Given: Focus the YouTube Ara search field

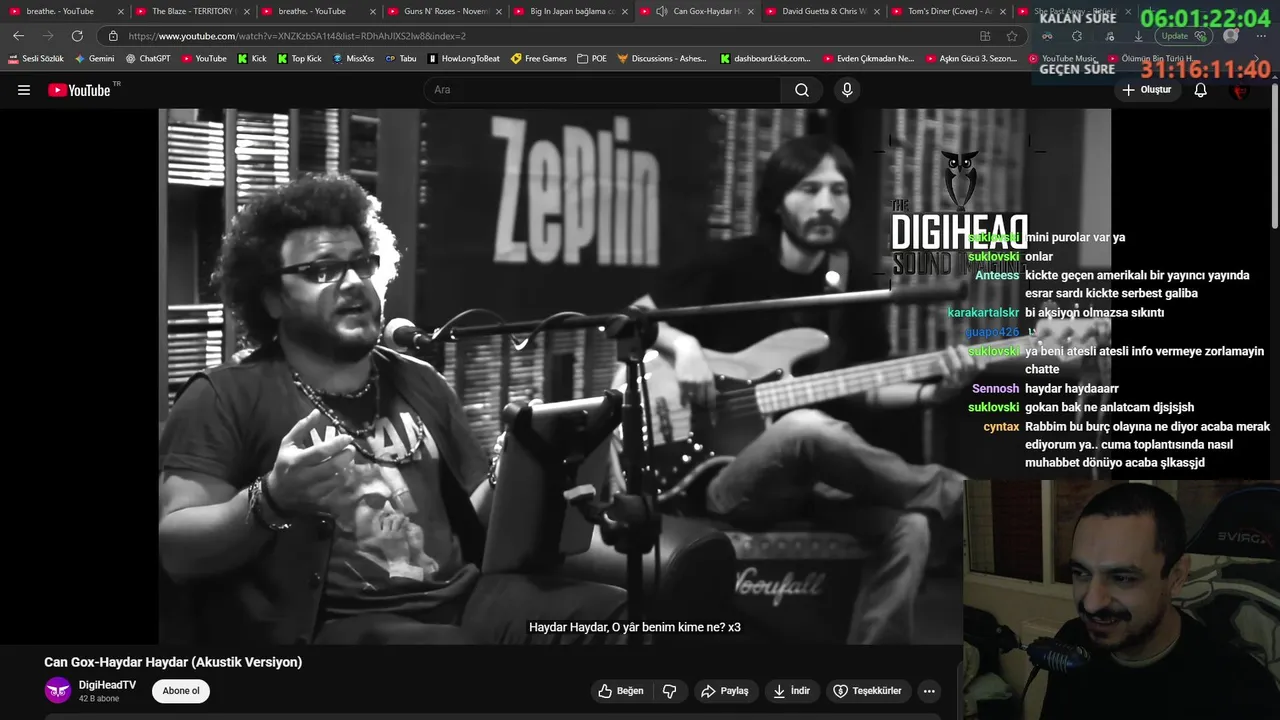Looking at the screenshot, I should [x=603, y=90].
